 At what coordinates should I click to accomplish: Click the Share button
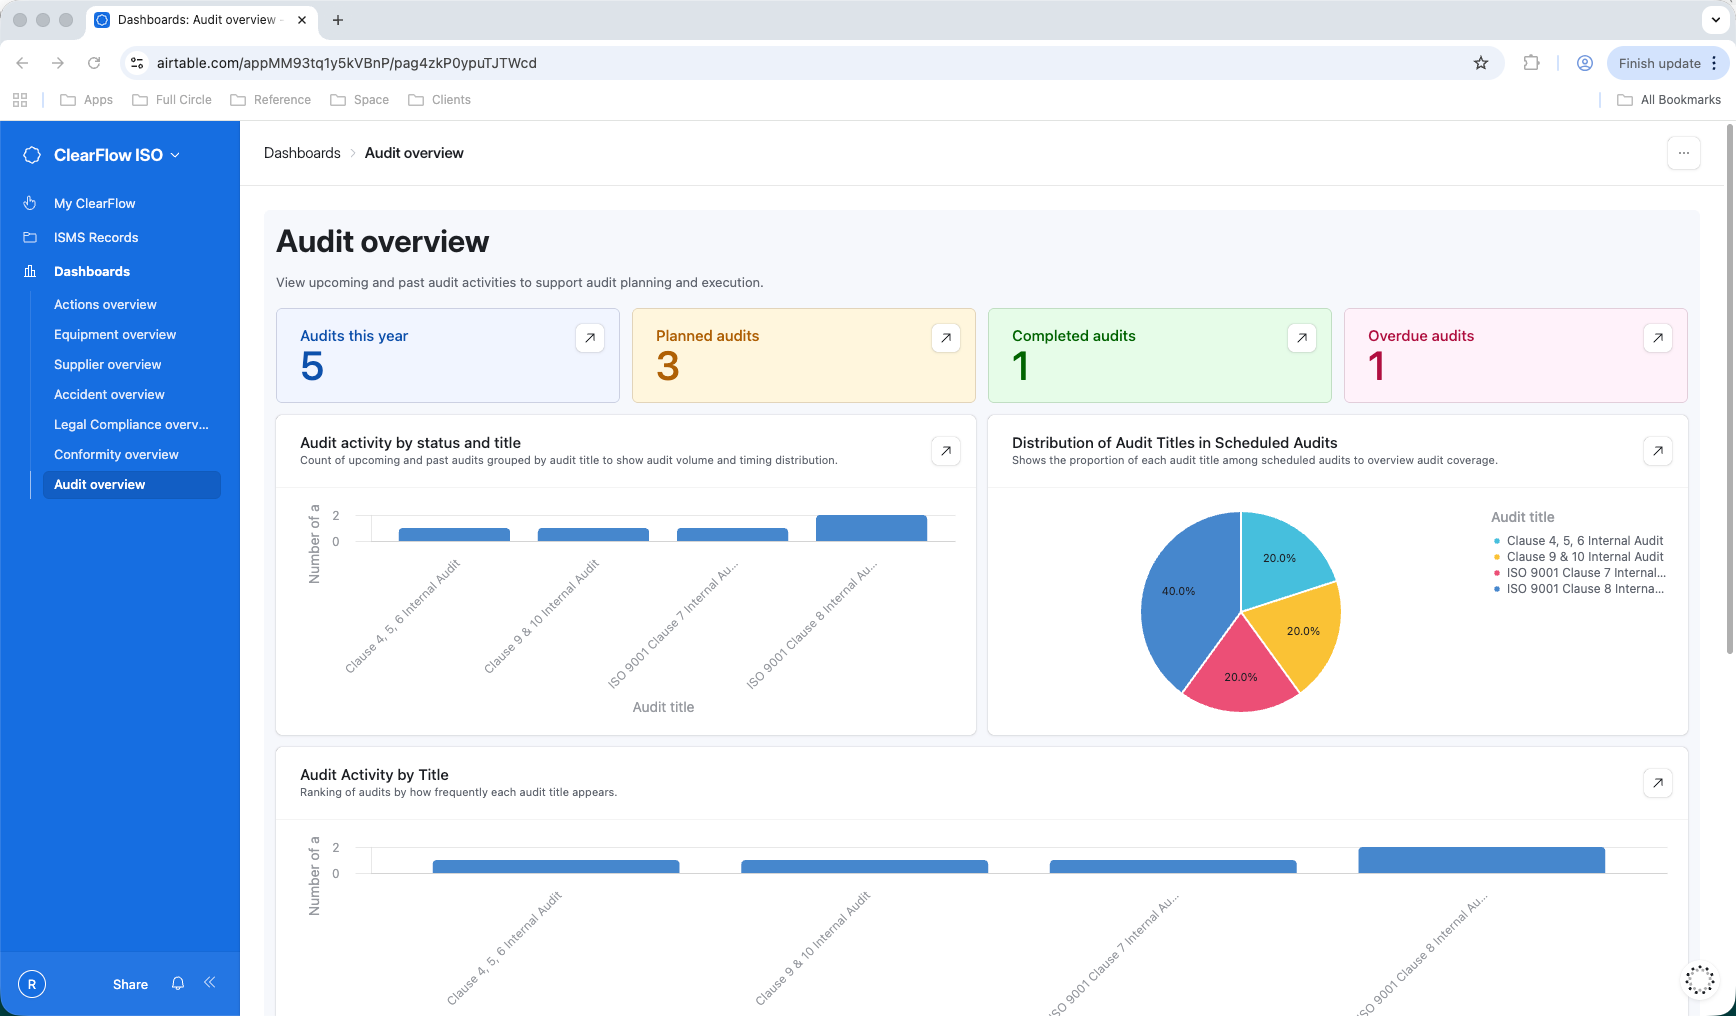130,985
